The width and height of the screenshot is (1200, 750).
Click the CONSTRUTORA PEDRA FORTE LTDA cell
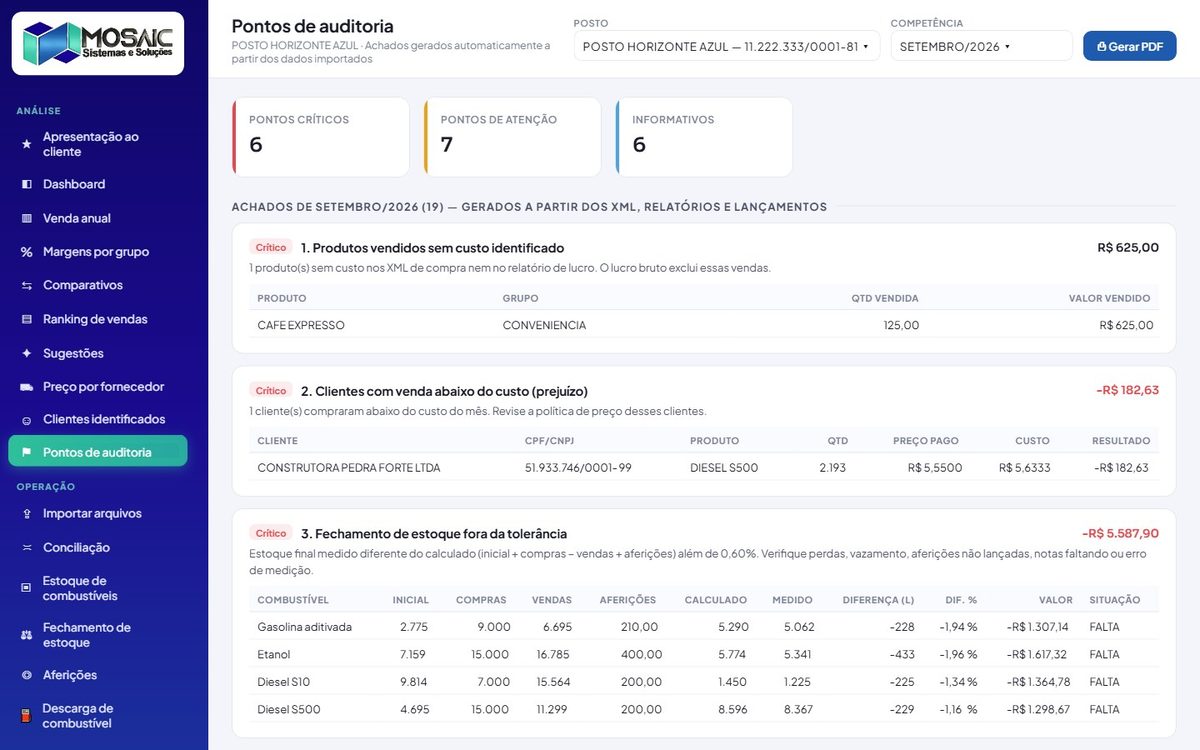point(349,468)
